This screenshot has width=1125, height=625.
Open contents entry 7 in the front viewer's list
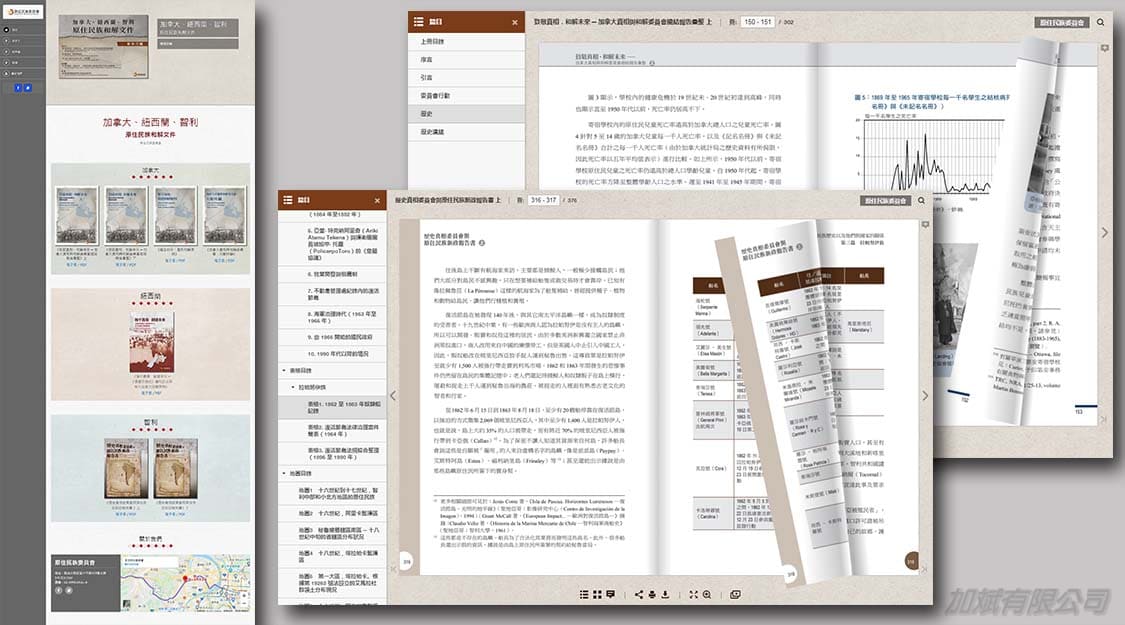[x=332, y=293]
